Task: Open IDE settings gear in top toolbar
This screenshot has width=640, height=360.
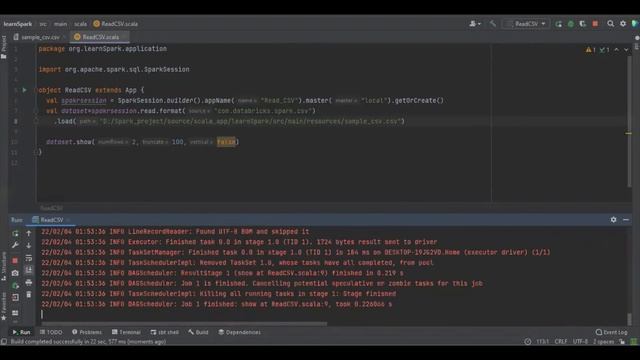Action: (623, 24)
